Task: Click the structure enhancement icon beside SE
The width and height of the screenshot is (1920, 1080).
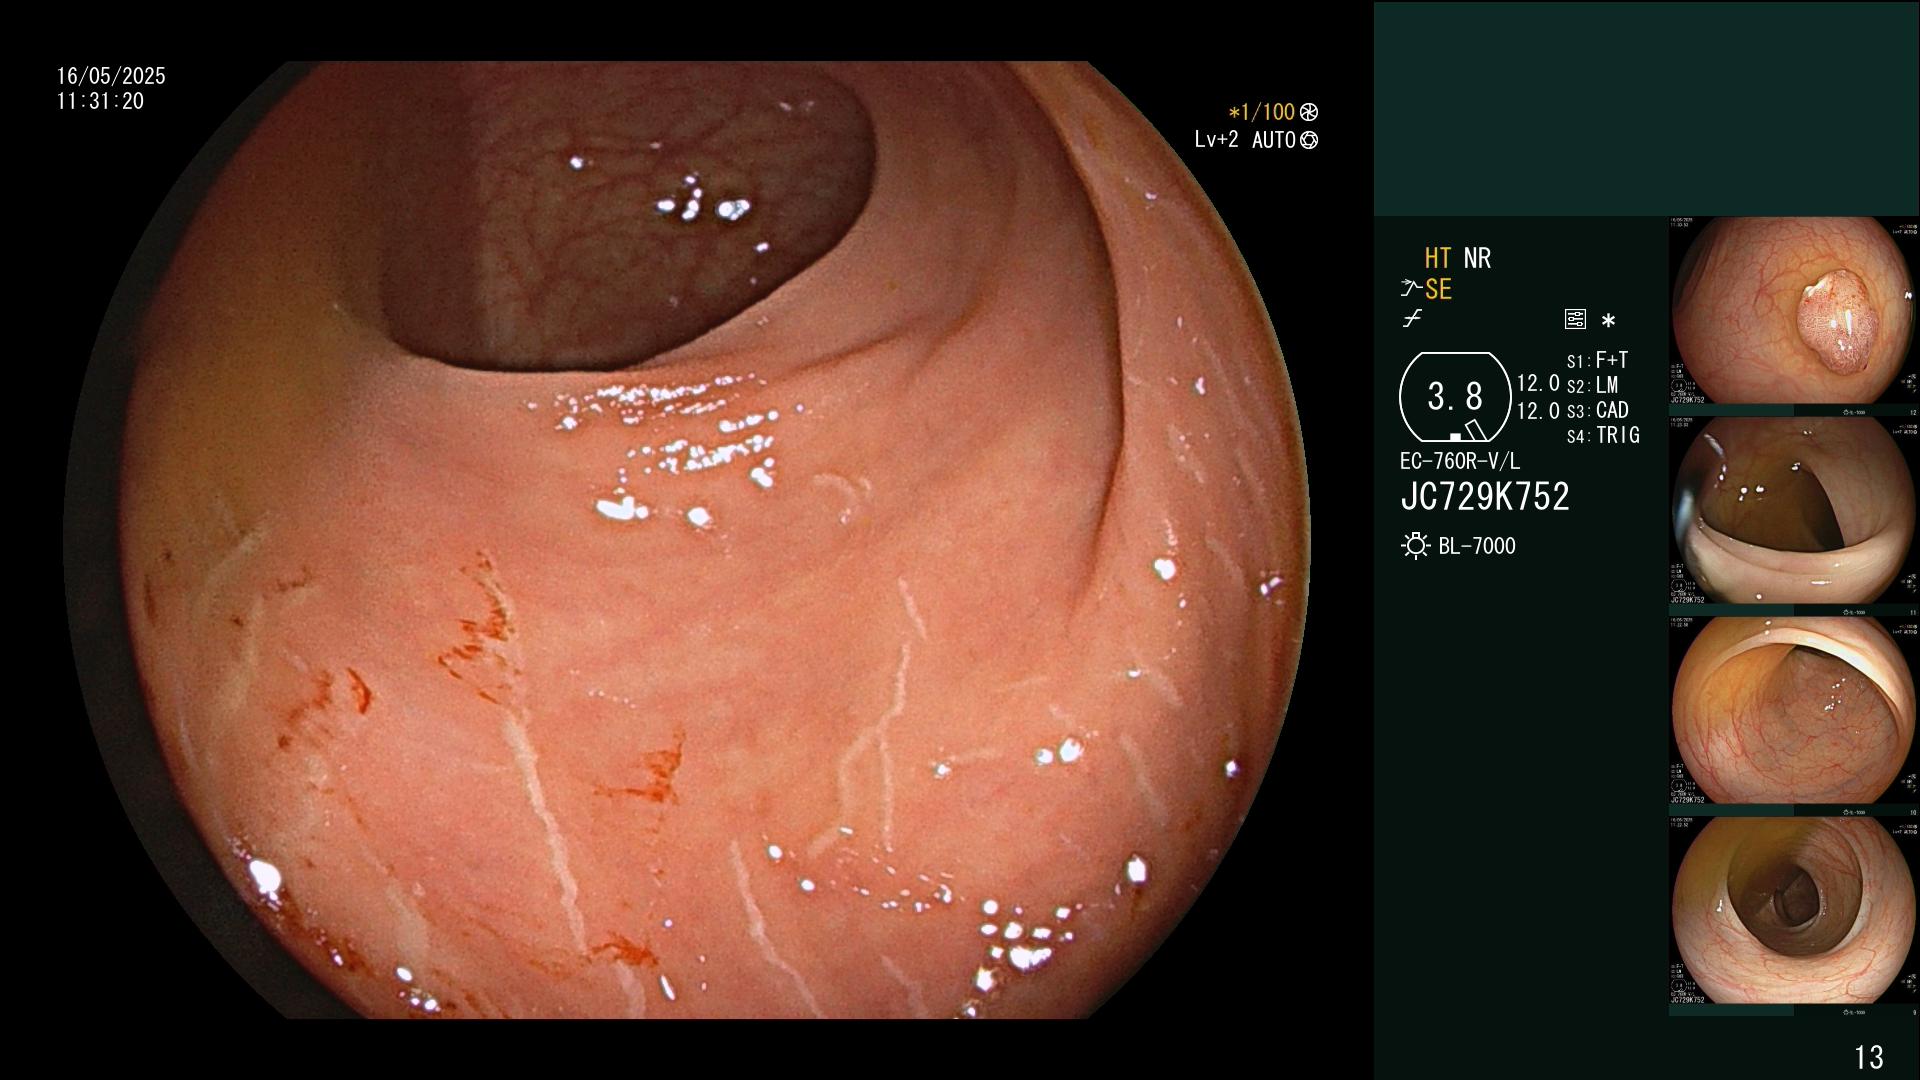Action: (x=1411, y=289)
